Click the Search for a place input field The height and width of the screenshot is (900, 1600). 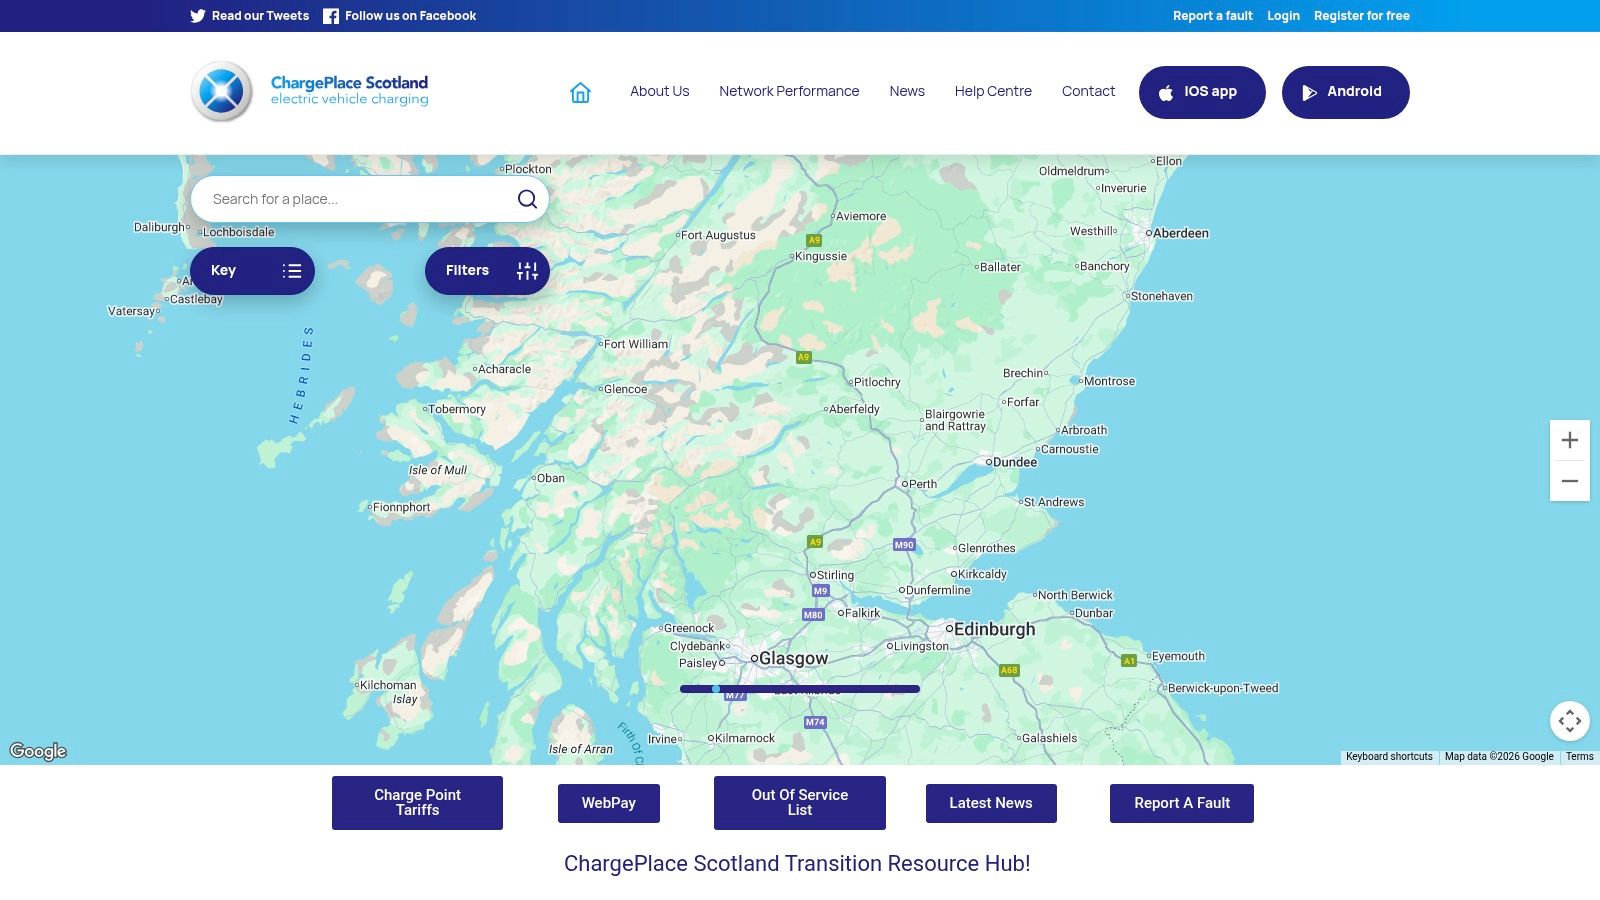(x=350, y=198)
